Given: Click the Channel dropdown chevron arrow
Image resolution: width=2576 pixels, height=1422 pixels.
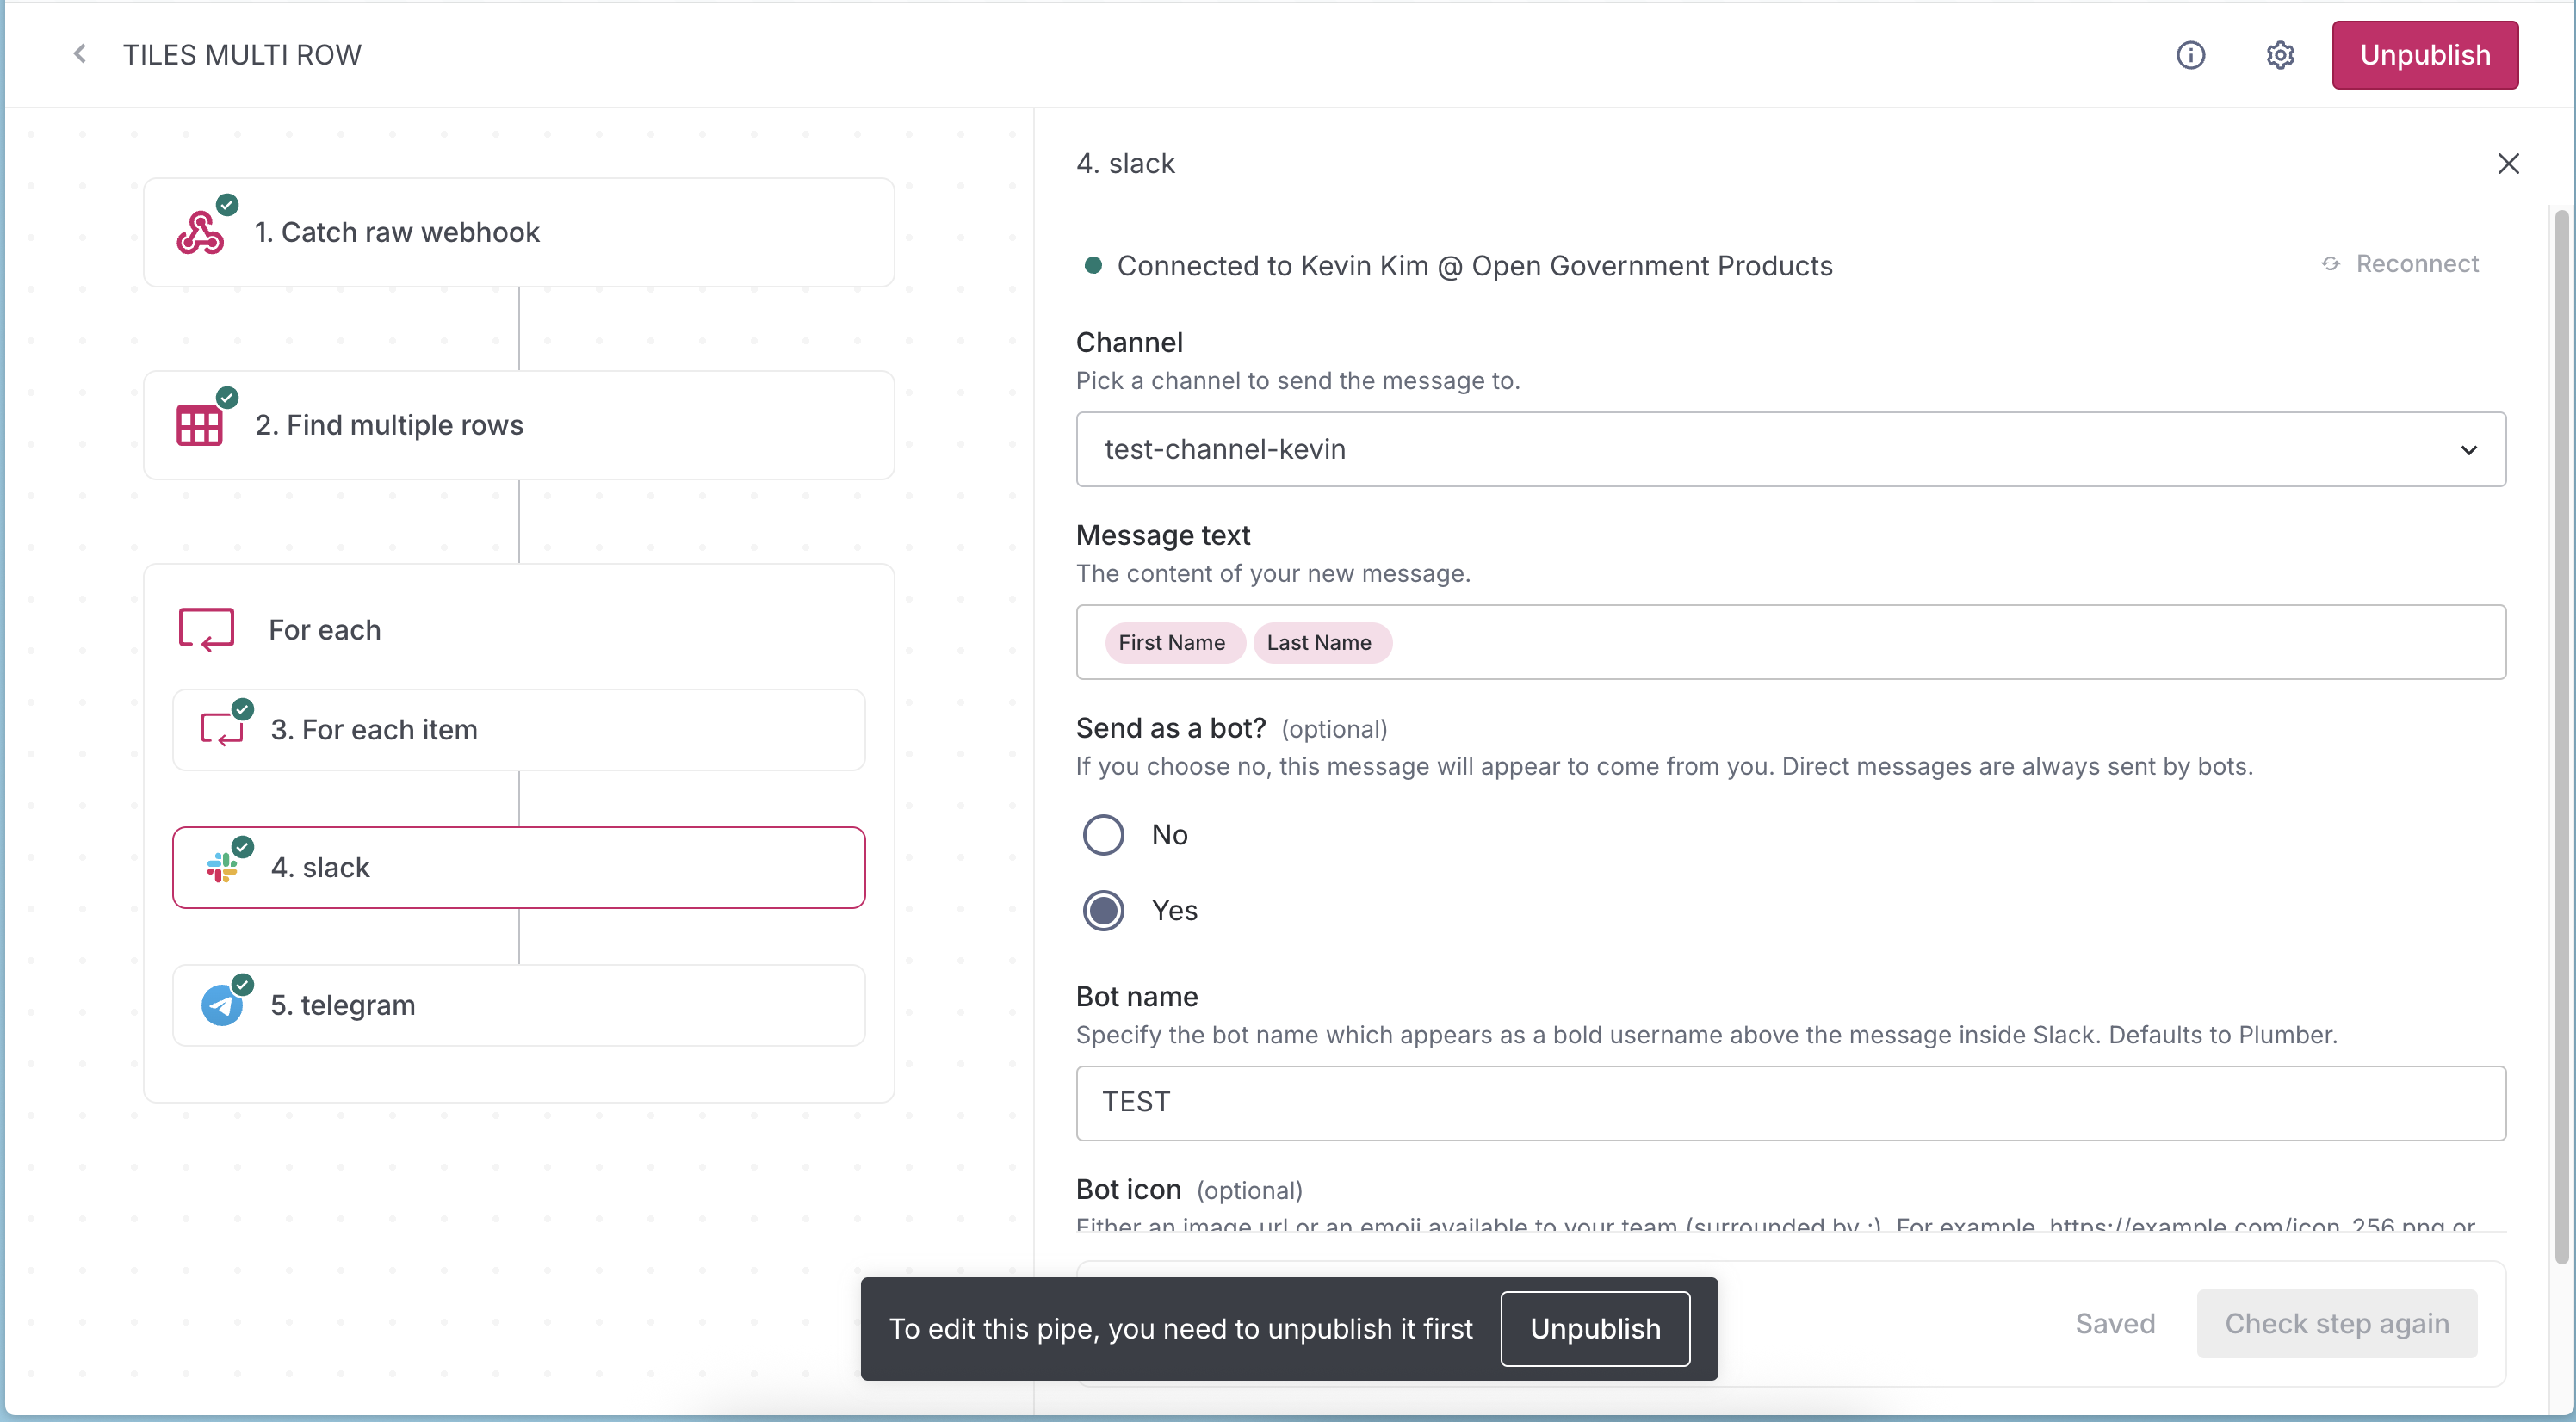Looking at the screenshot, I should (x=2468, y=450).
